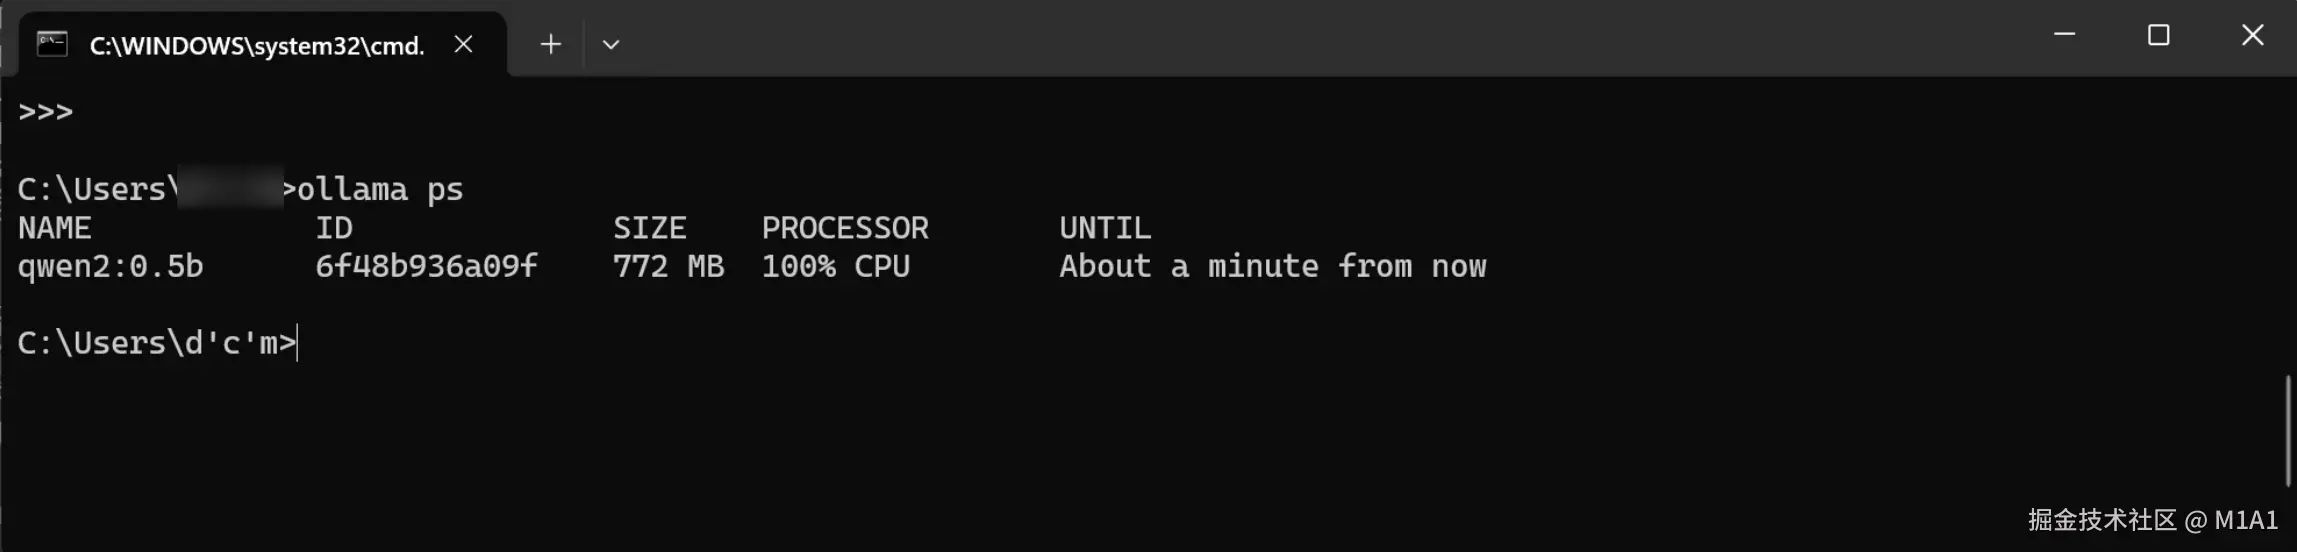The image size is (2297, 552).
Task: Click the cmd icon in the tab
Action: click(x=52, y=44)
